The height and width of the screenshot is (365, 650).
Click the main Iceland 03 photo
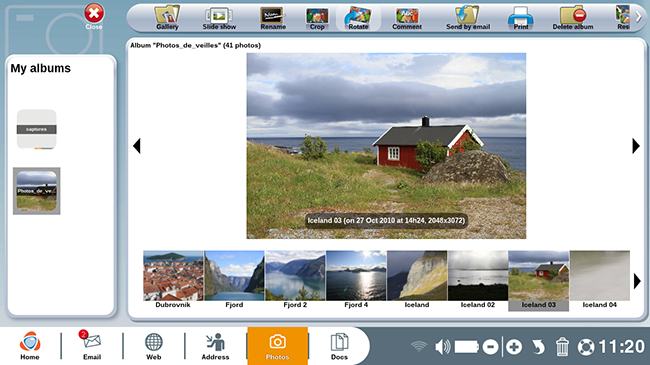point(386,146)
